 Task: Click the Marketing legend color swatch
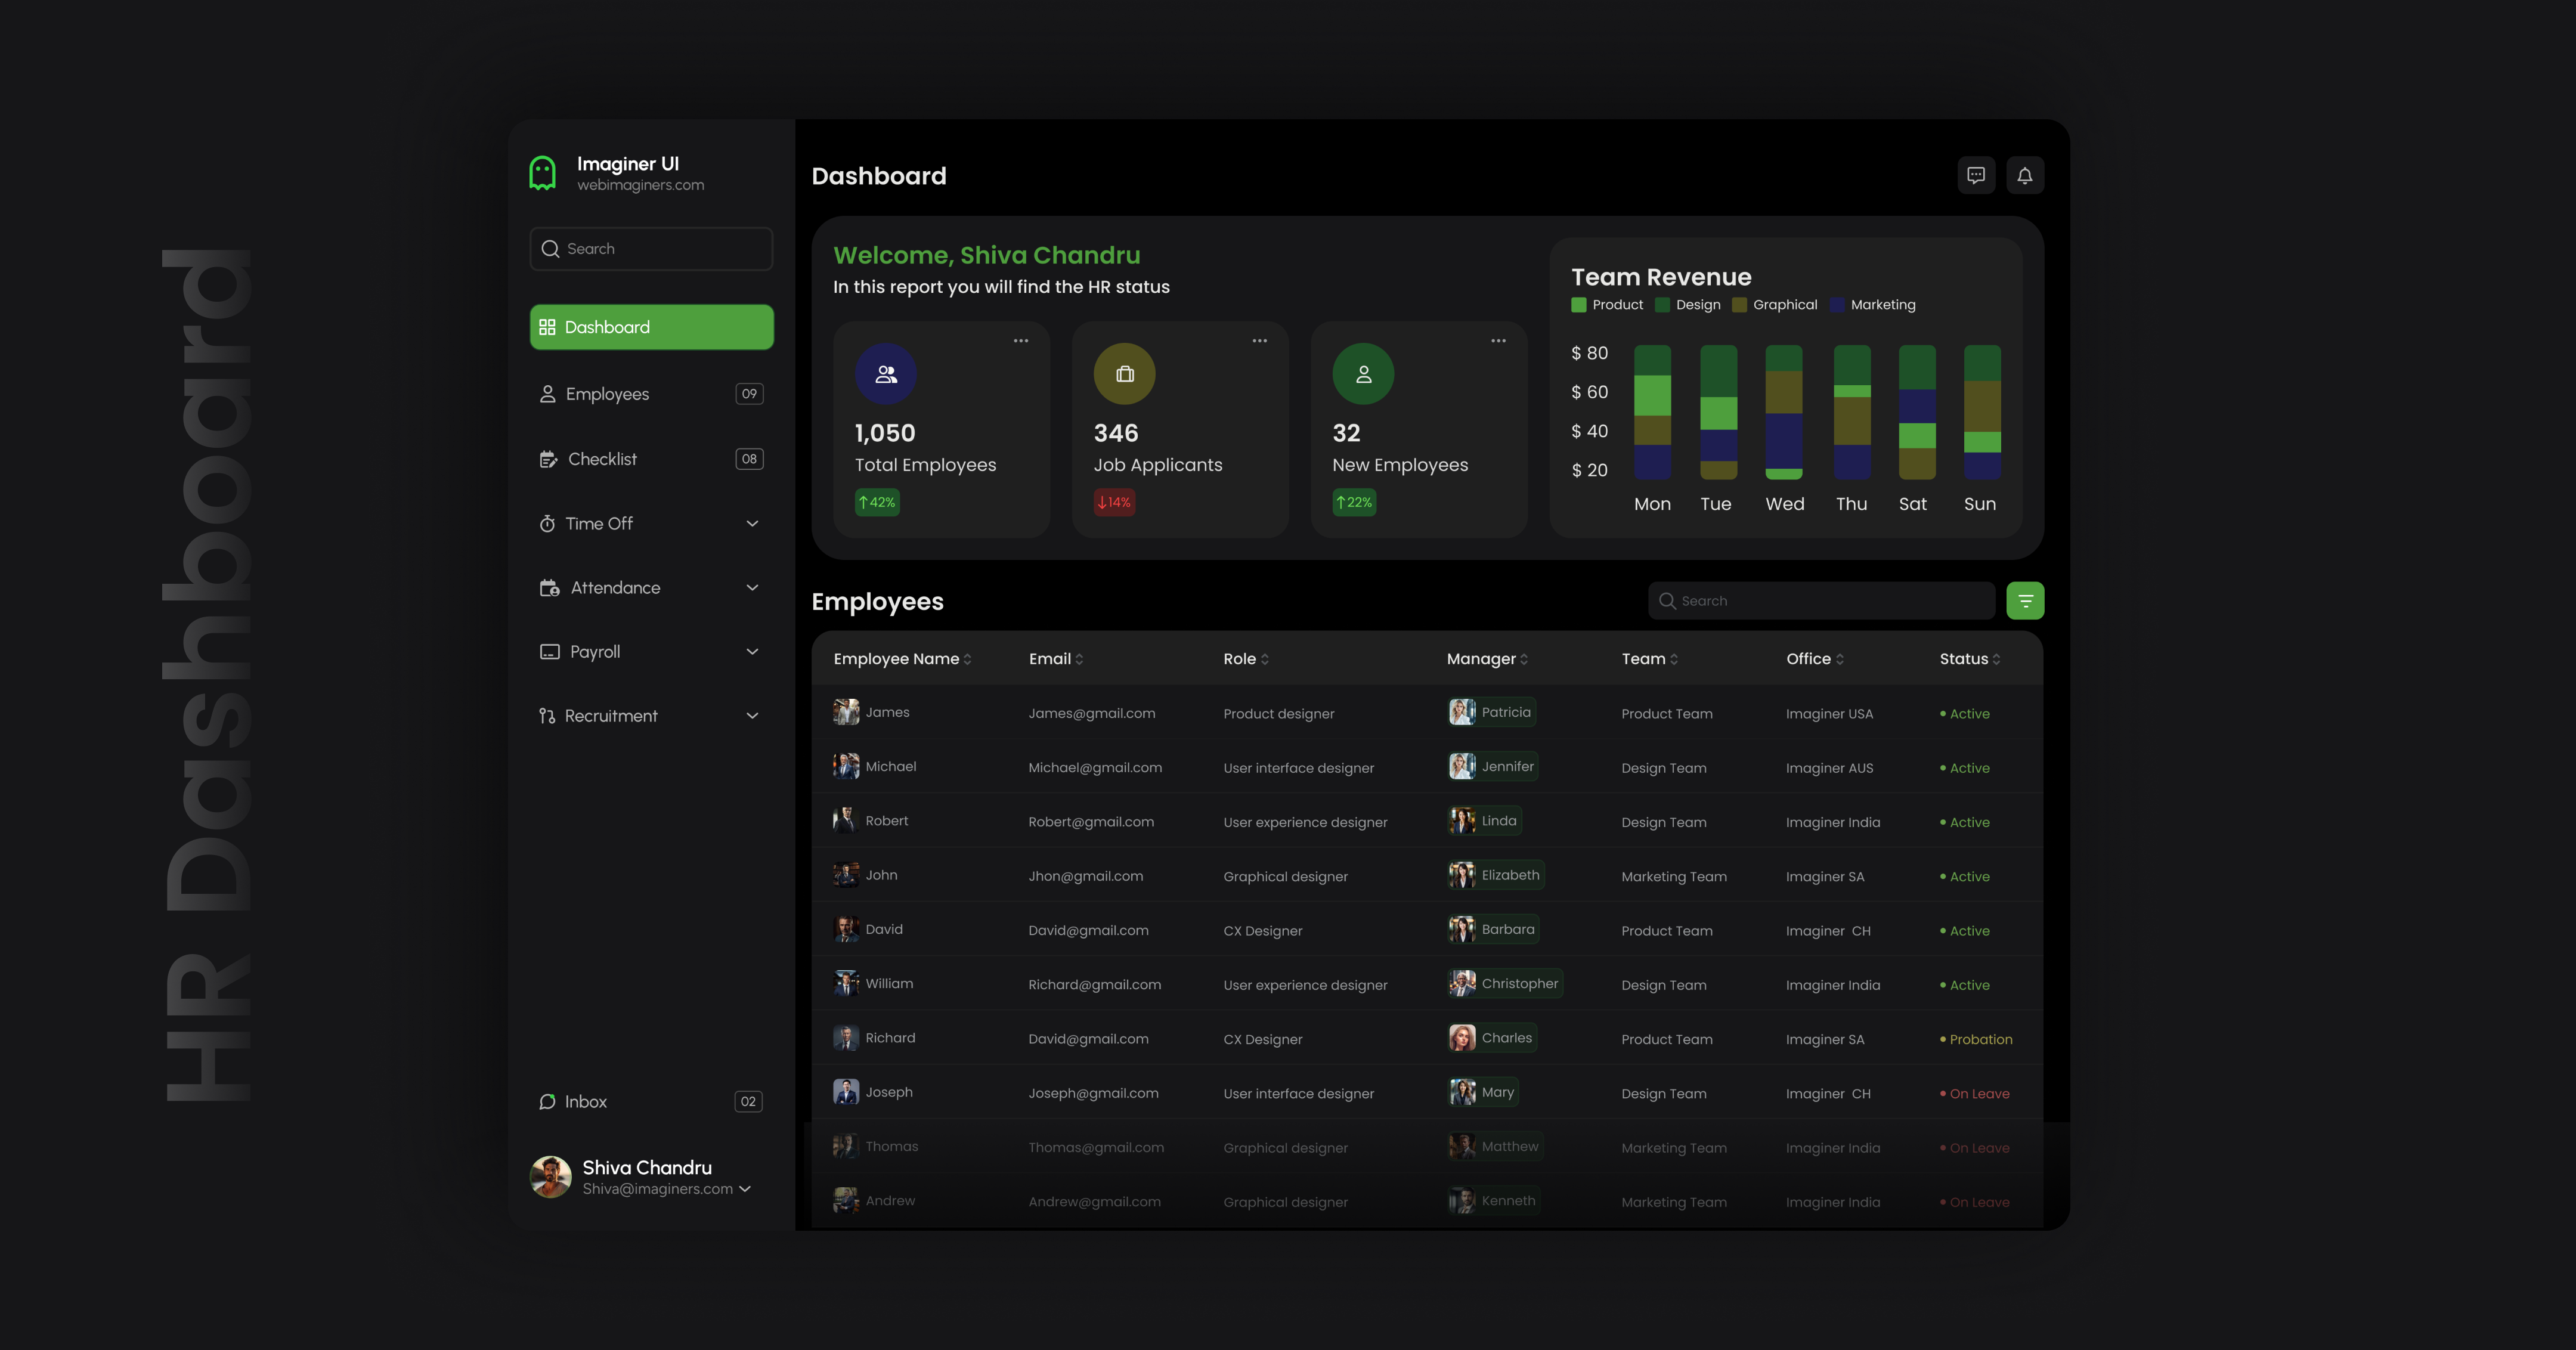pyautogui.click(x=1837, y=305)
